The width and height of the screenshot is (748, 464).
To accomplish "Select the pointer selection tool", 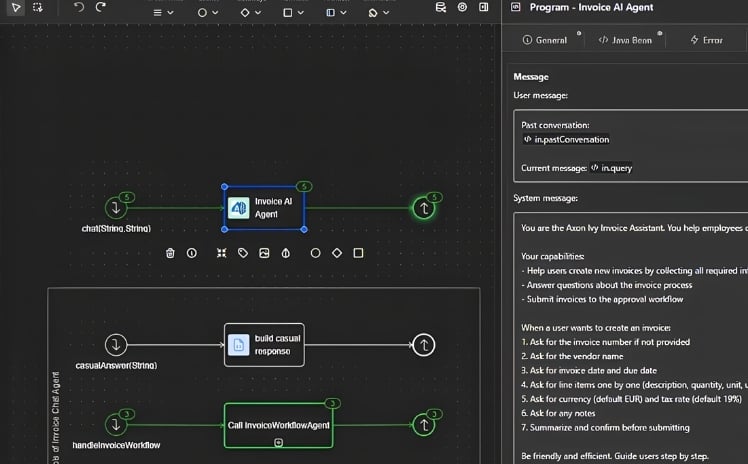I will (x=16, y=8).
